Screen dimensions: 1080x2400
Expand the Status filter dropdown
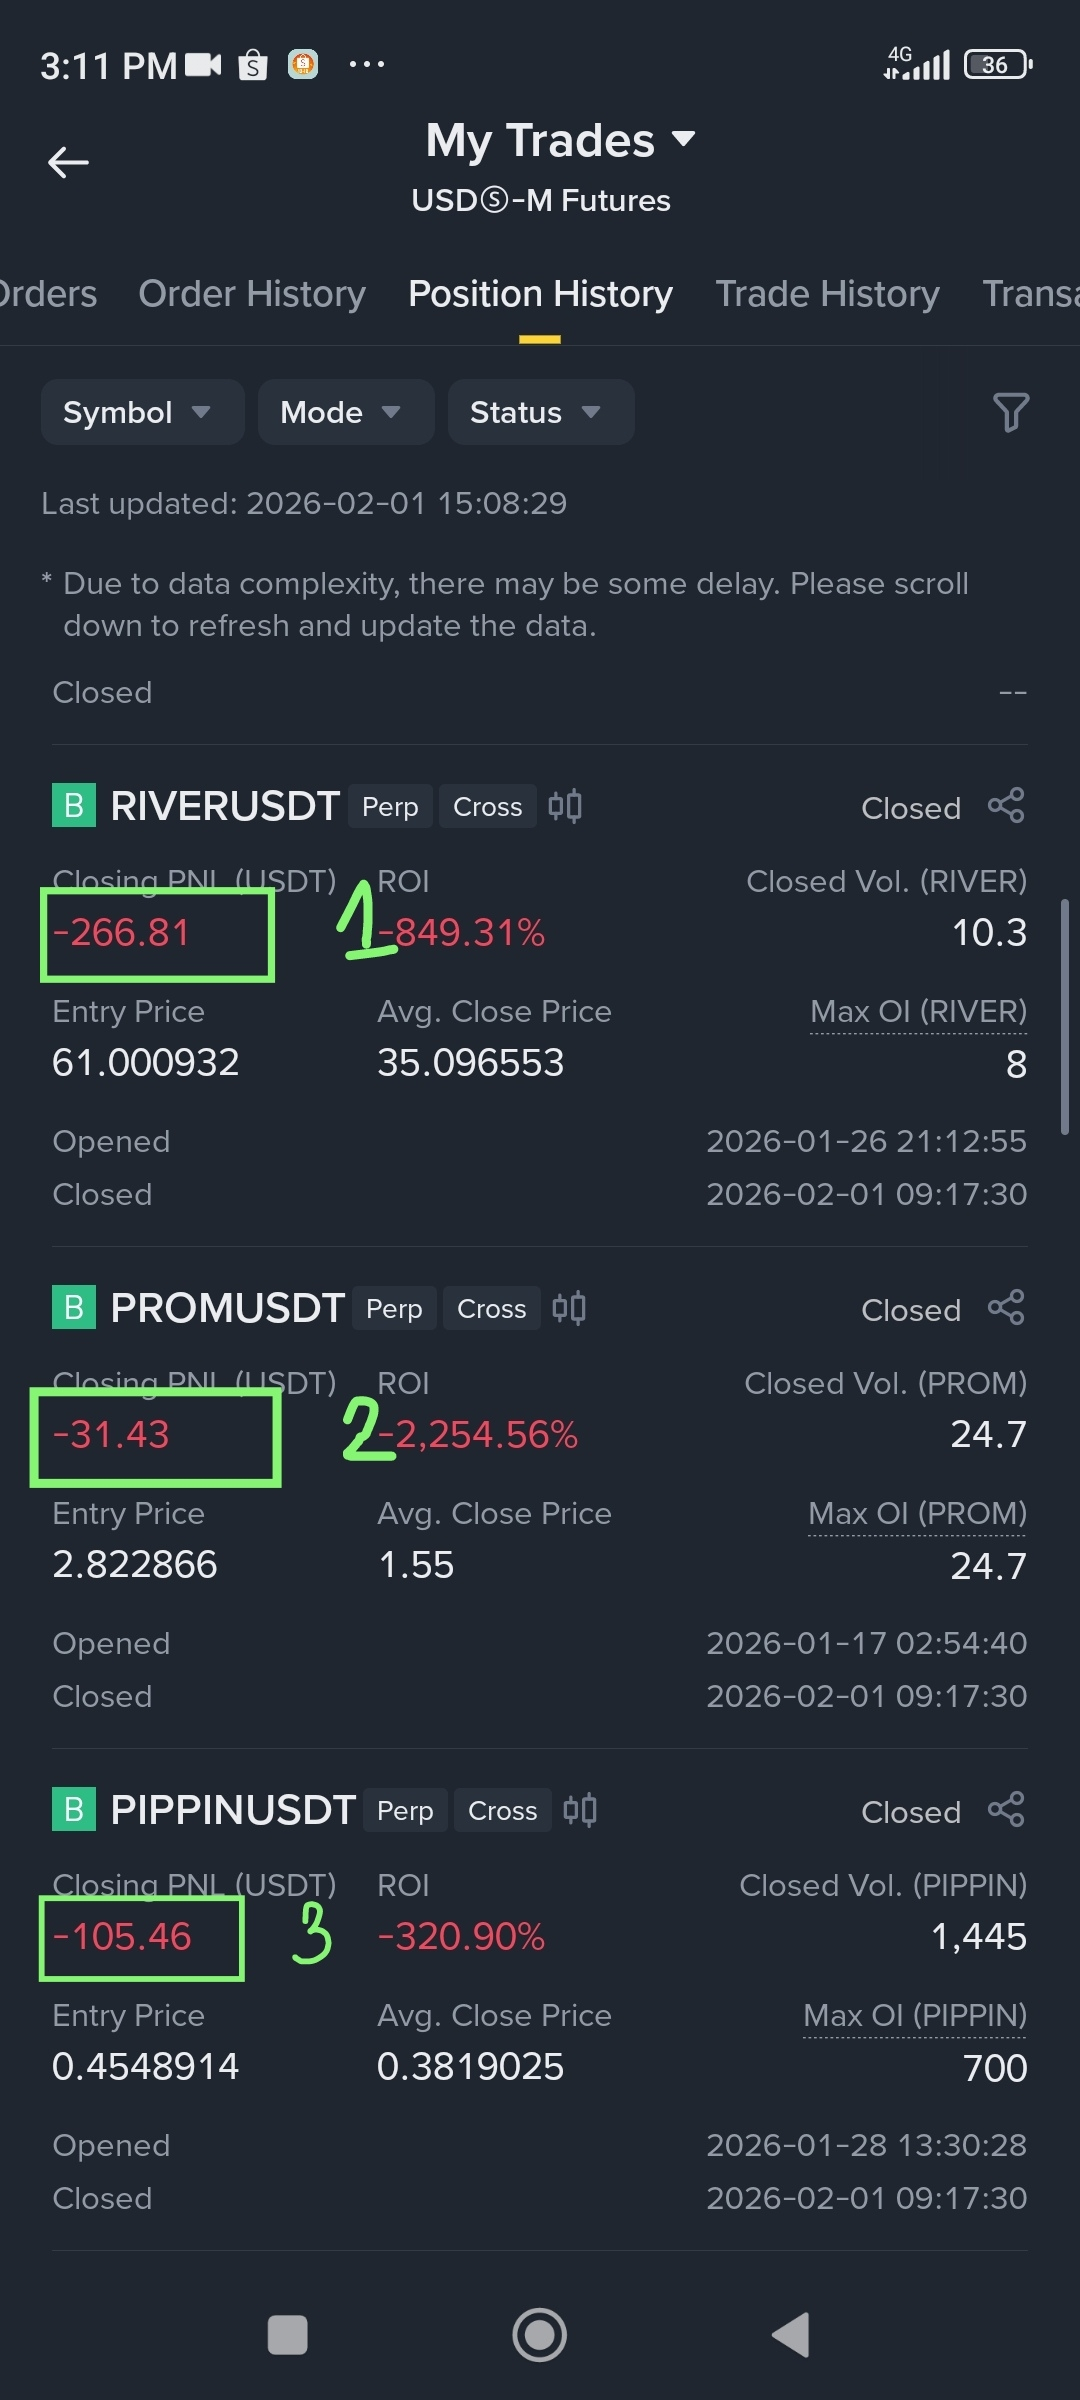point(540,412)
